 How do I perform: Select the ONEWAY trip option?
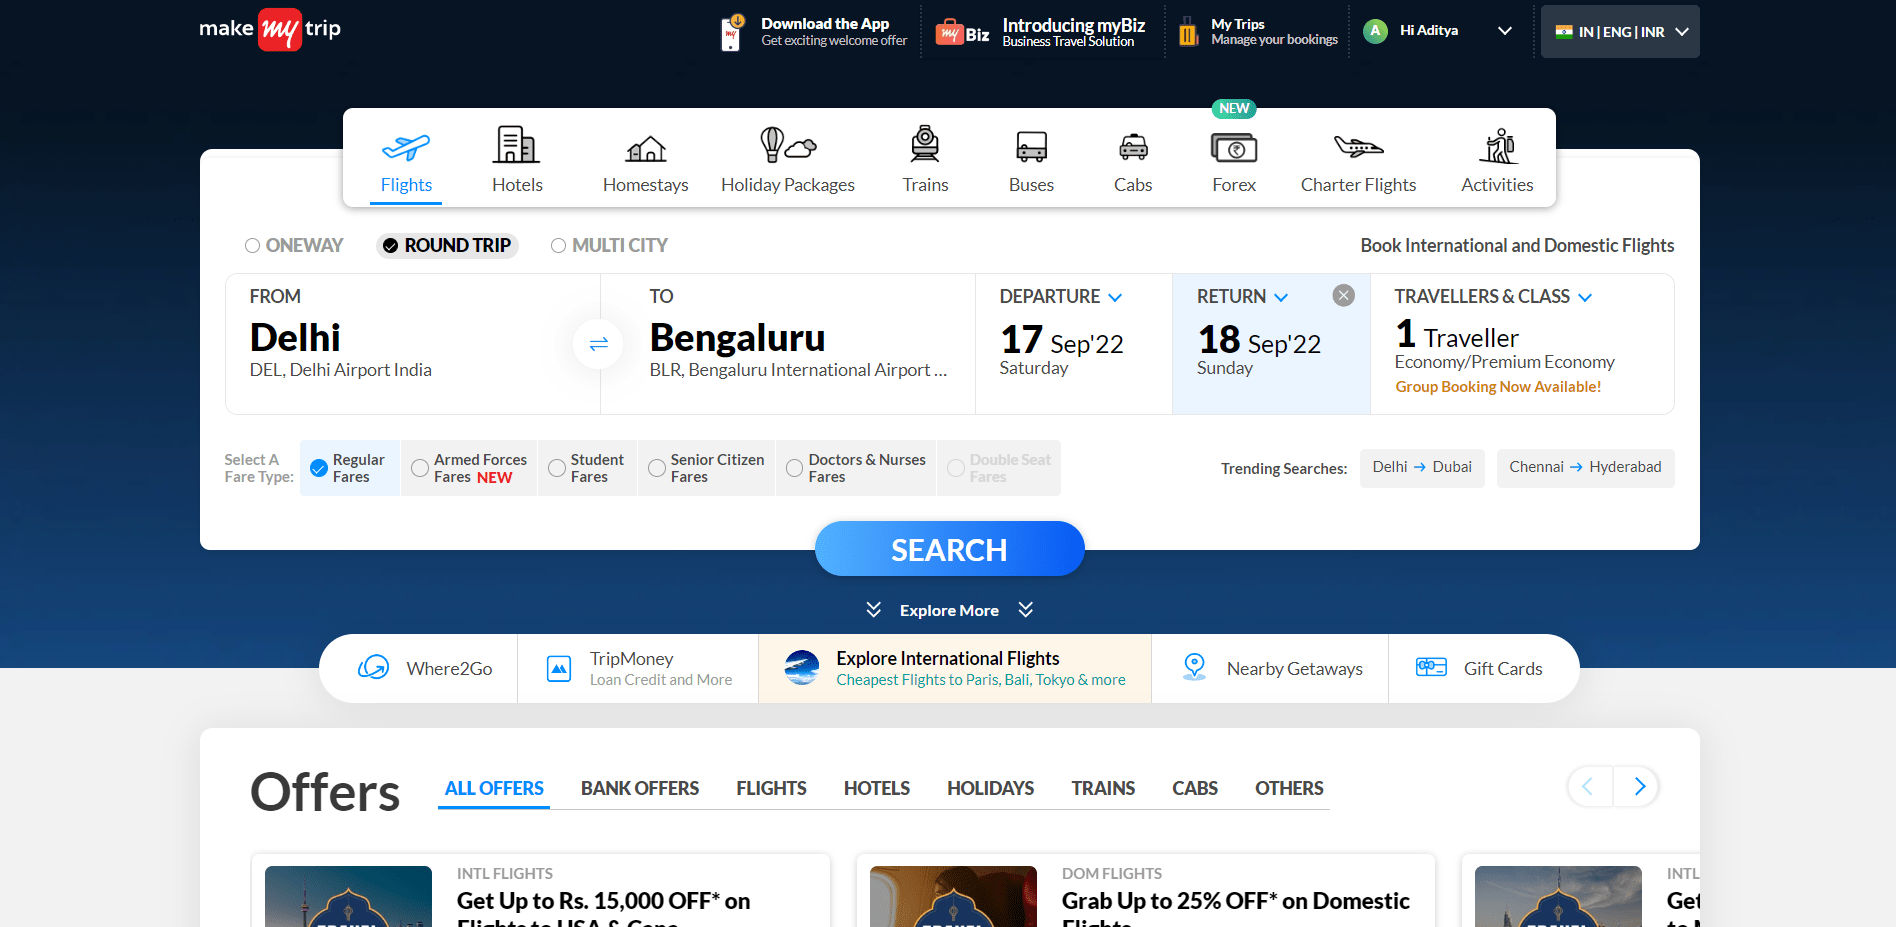pyautogui.click(x=294, y=245)
